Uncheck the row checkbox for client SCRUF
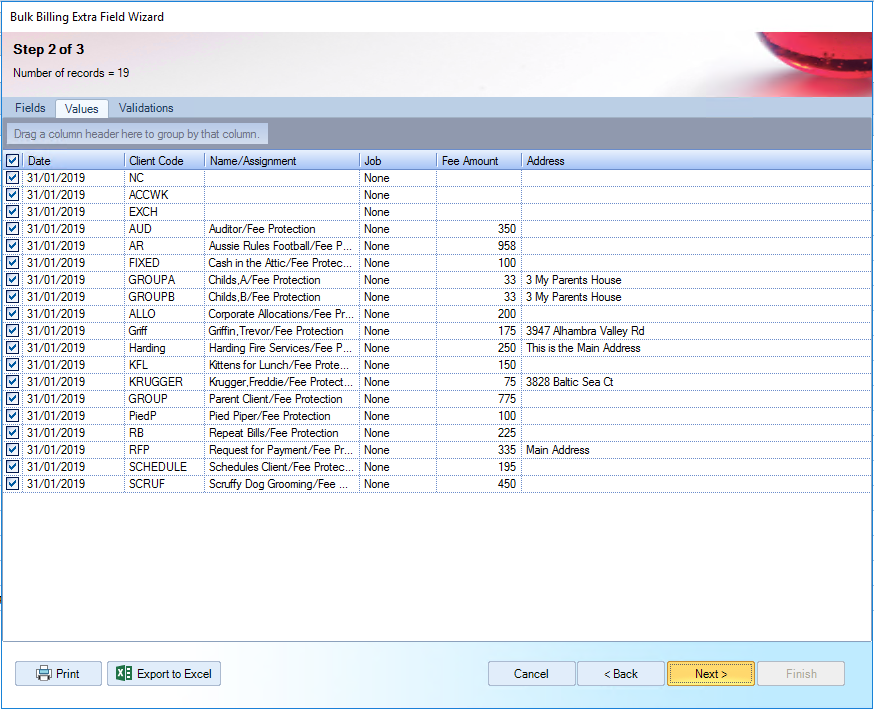This screenshot has height=710, width=874. pyautogui.click(x=12, y=484)
